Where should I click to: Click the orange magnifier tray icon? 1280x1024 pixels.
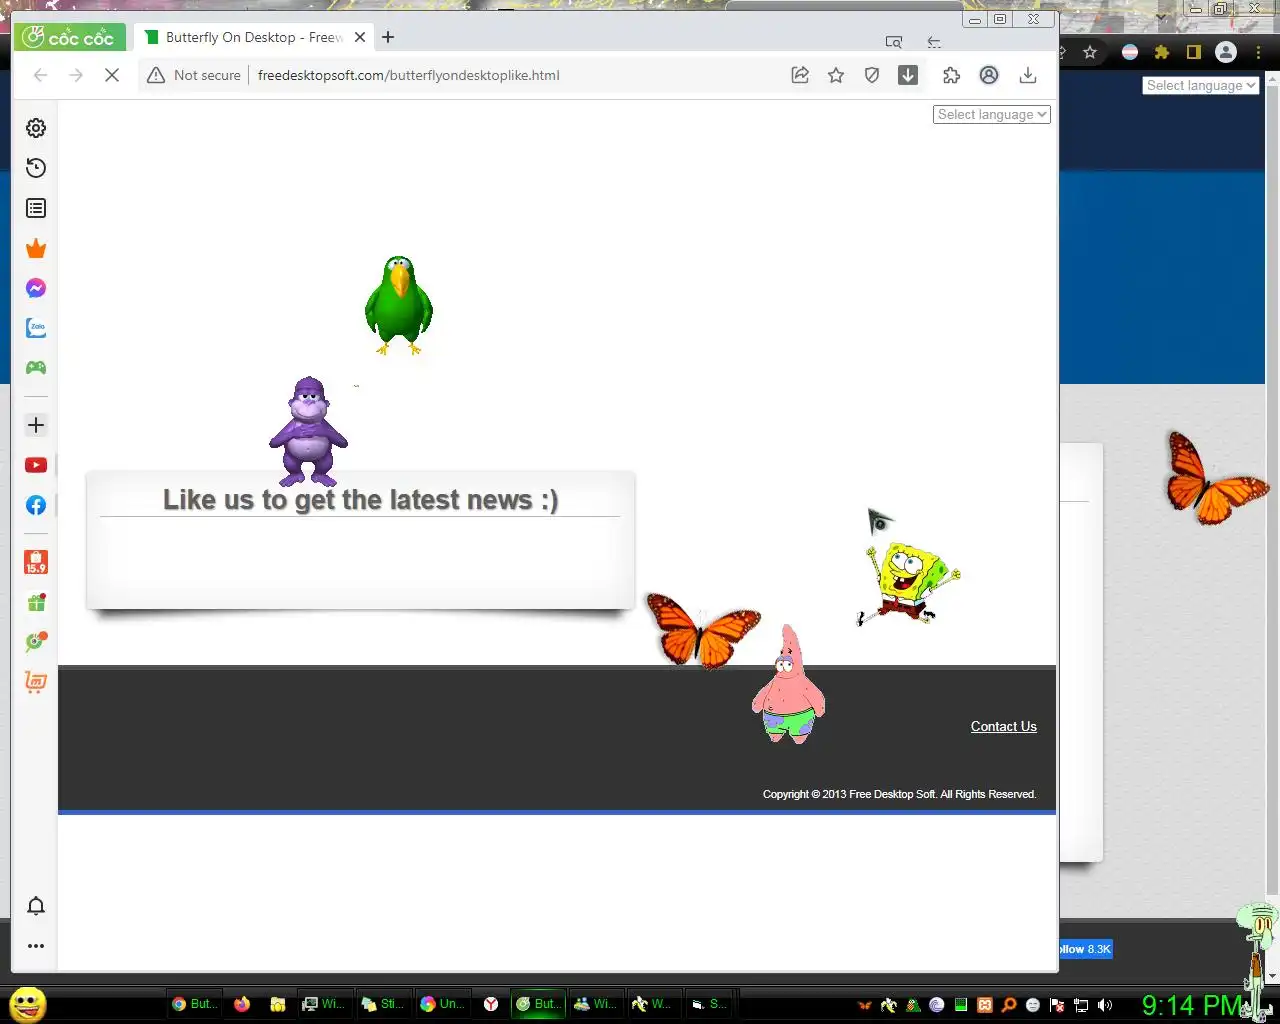coord(1009,1005)
